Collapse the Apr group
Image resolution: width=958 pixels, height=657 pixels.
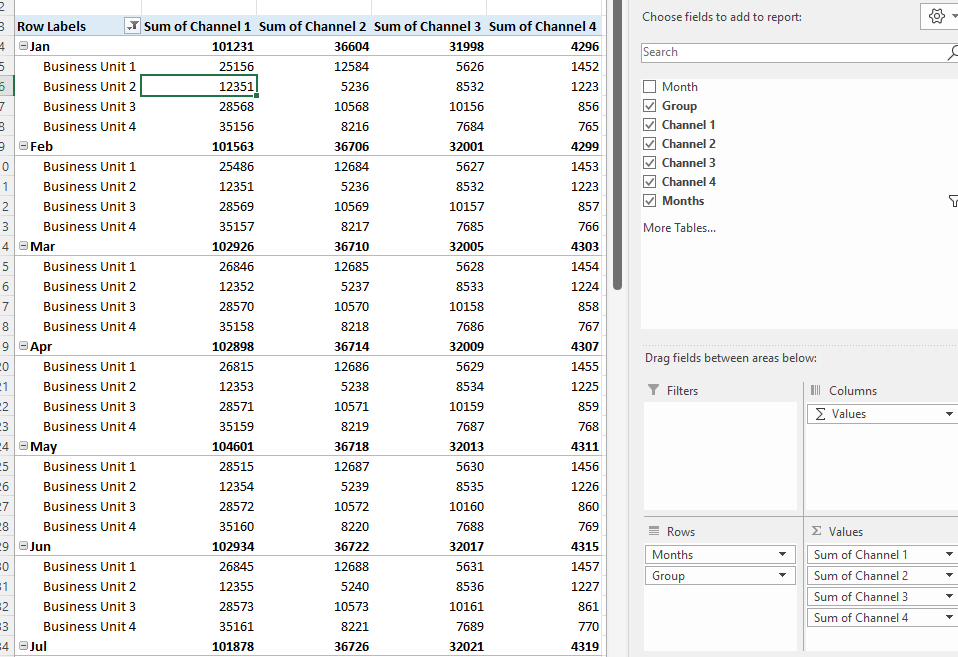(x=23, y=346)
